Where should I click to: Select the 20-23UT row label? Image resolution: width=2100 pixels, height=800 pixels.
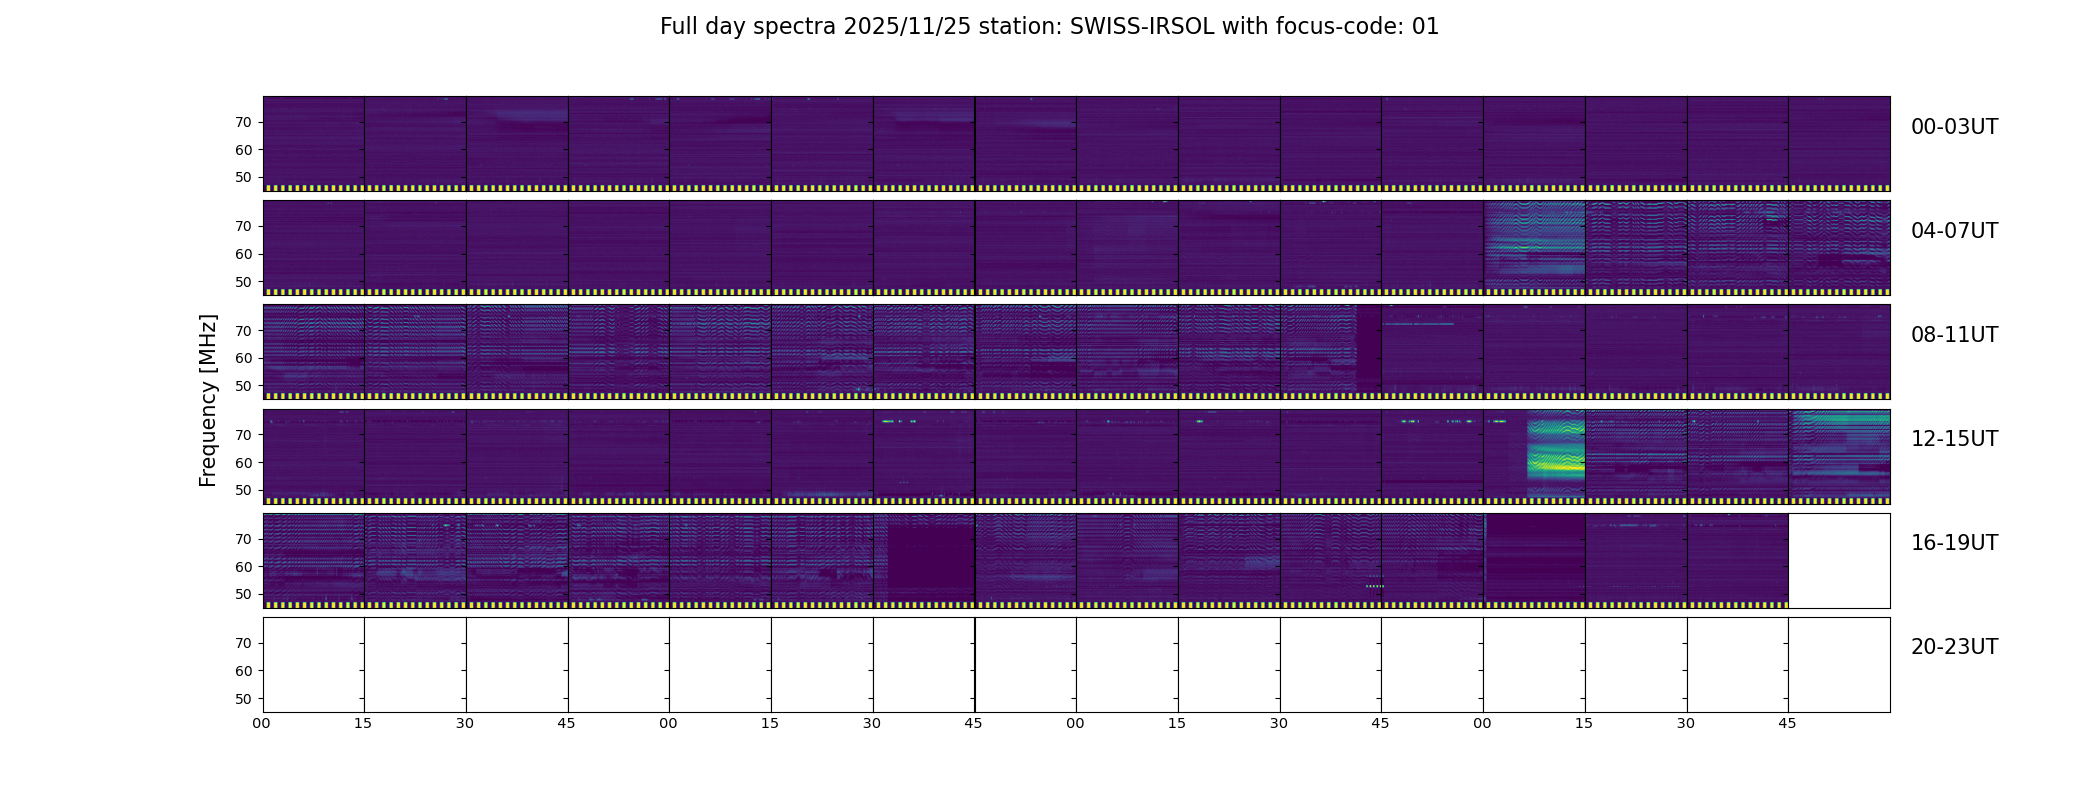[1954, 647]
